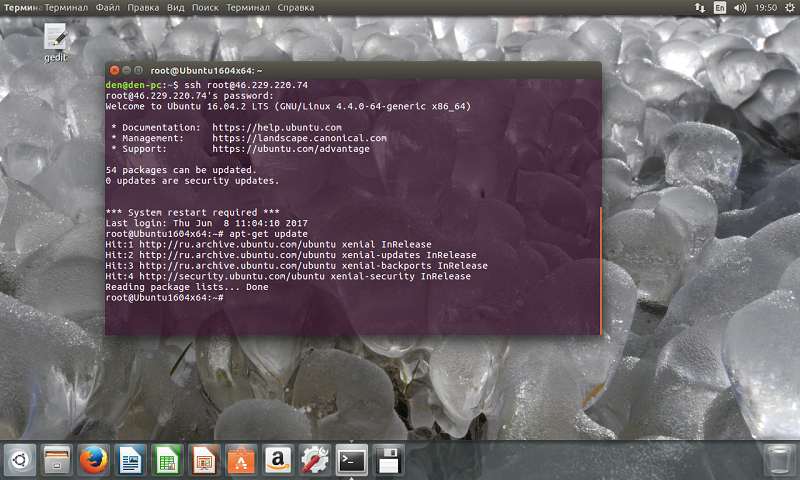The image size is (800, 480).
Task: Open the system gear session menu
Action: pos(789,8)
